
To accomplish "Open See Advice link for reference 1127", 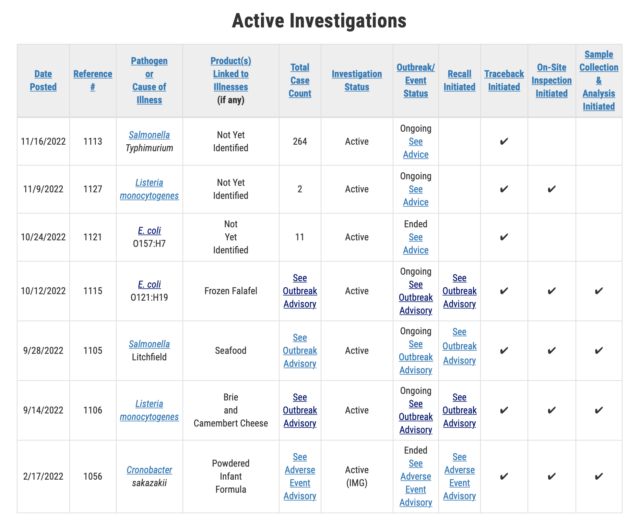I will click(x=416, y=196).
